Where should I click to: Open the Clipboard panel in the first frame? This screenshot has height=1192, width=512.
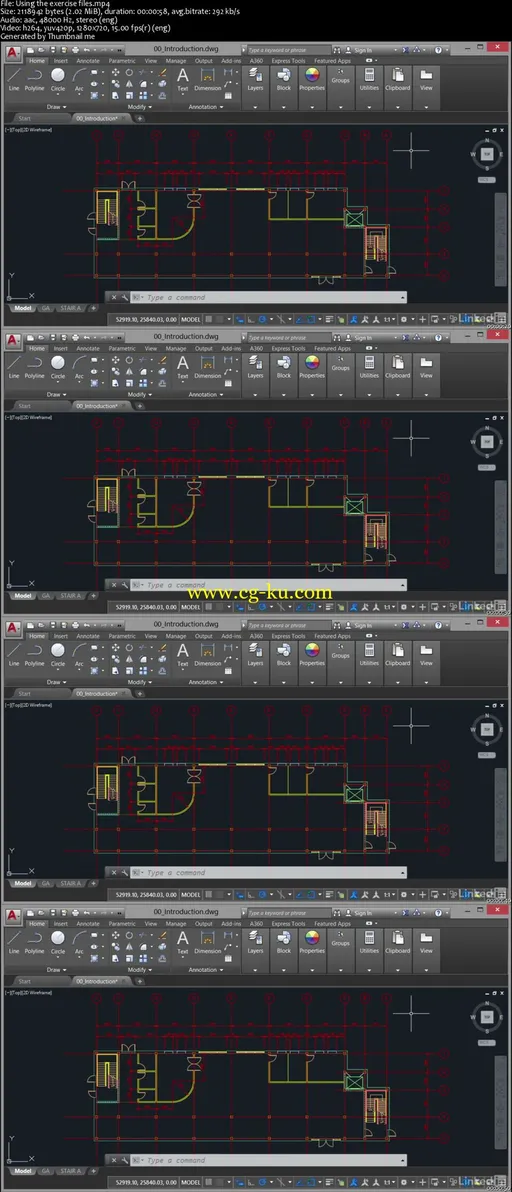pyautogui.click(x=397, y=78)
